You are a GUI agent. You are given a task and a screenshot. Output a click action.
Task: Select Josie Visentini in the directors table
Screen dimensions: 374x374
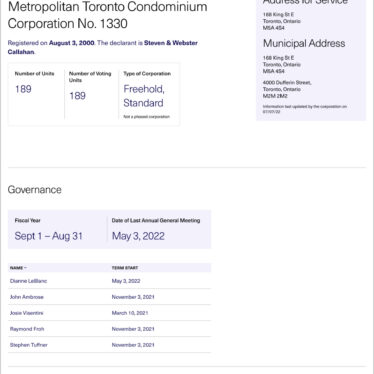point(26,313)
